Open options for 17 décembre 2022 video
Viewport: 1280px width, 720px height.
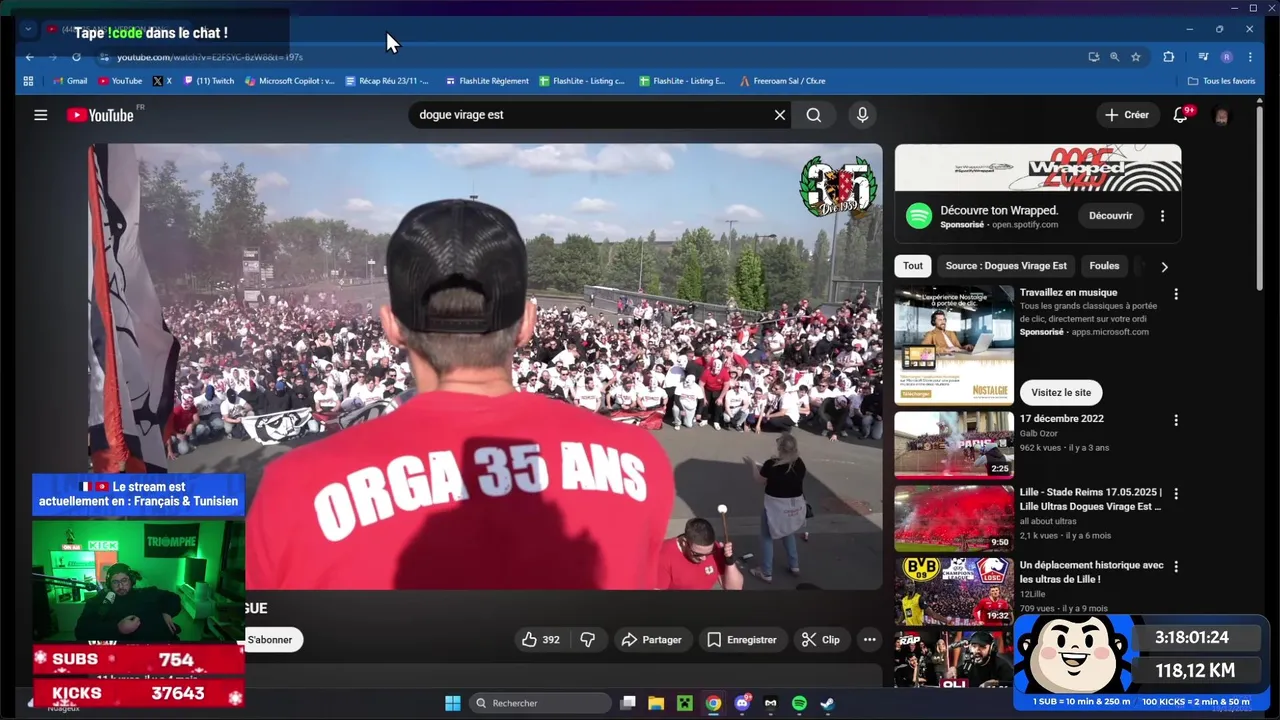pyautogui.click(x=1176, y=420)
